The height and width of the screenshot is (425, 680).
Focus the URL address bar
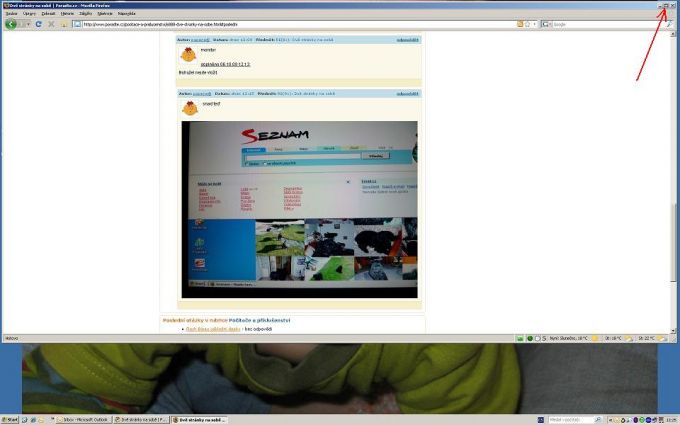[297, 24]
